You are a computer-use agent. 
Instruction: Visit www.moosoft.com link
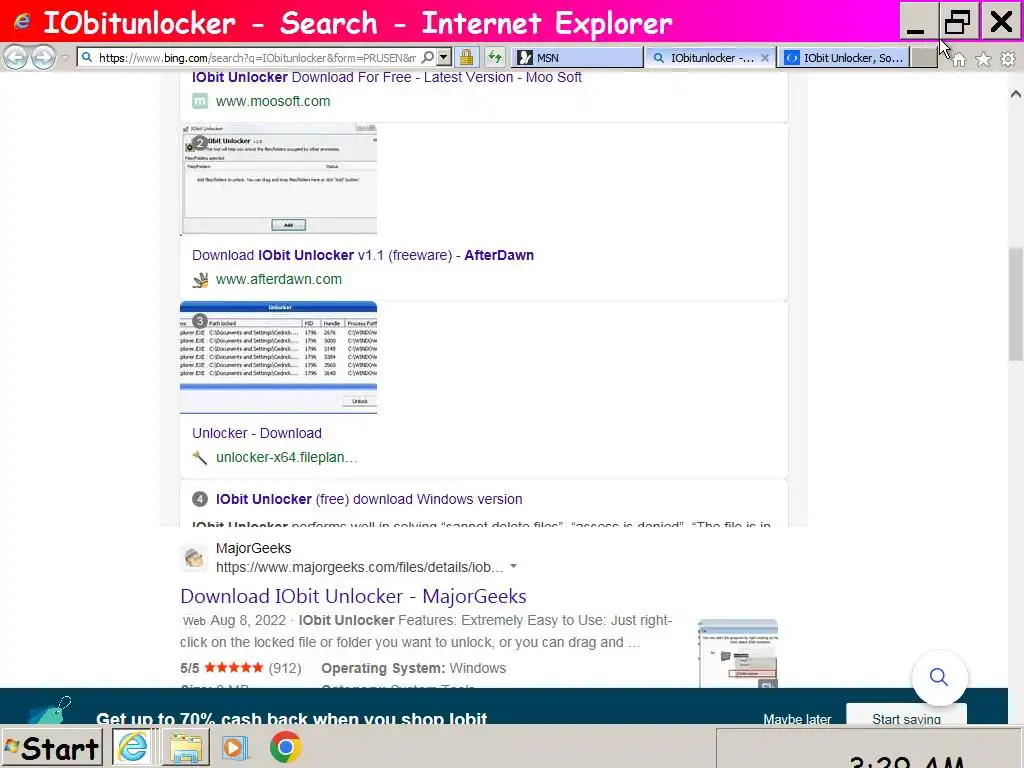[x=273, y=101]
